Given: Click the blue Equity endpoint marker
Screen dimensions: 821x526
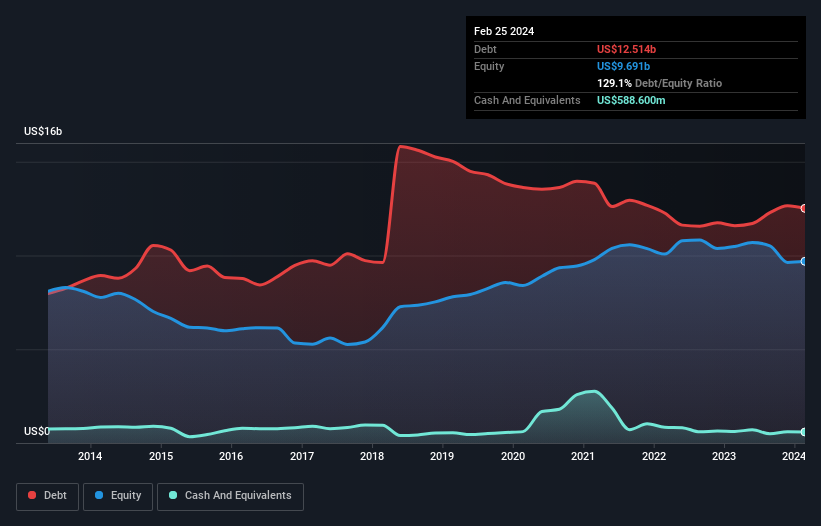Looking at the screenshot, I should click(x=804, y=261).
